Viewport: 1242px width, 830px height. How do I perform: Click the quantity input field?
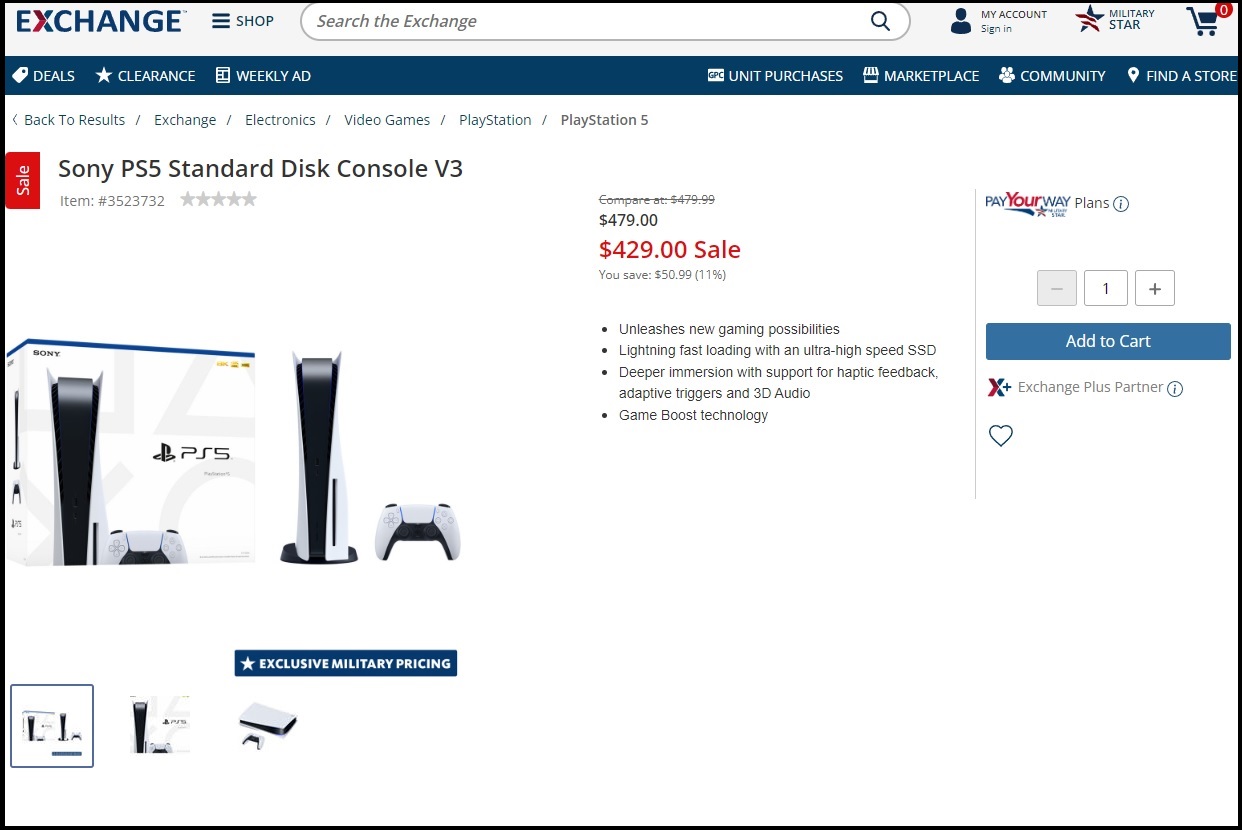click(1106, 289)
